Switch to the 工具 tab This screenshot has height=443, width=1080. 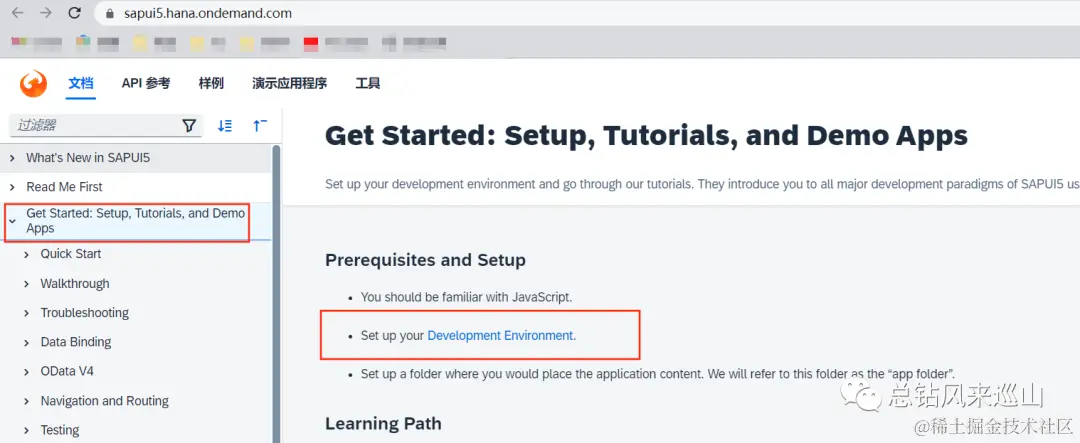point(368,83)
